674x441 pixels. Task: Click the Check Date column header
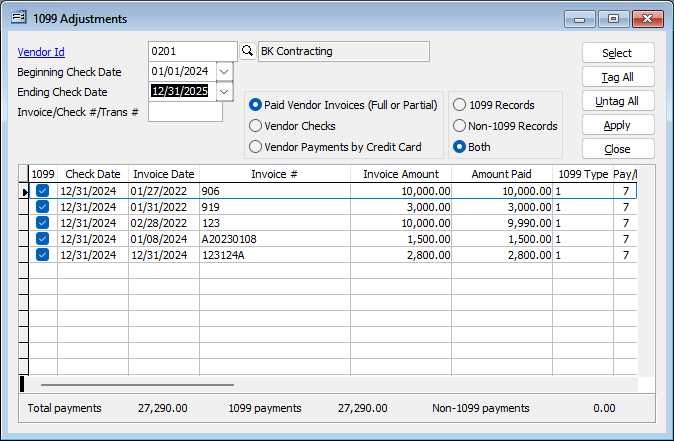[92, 174]
